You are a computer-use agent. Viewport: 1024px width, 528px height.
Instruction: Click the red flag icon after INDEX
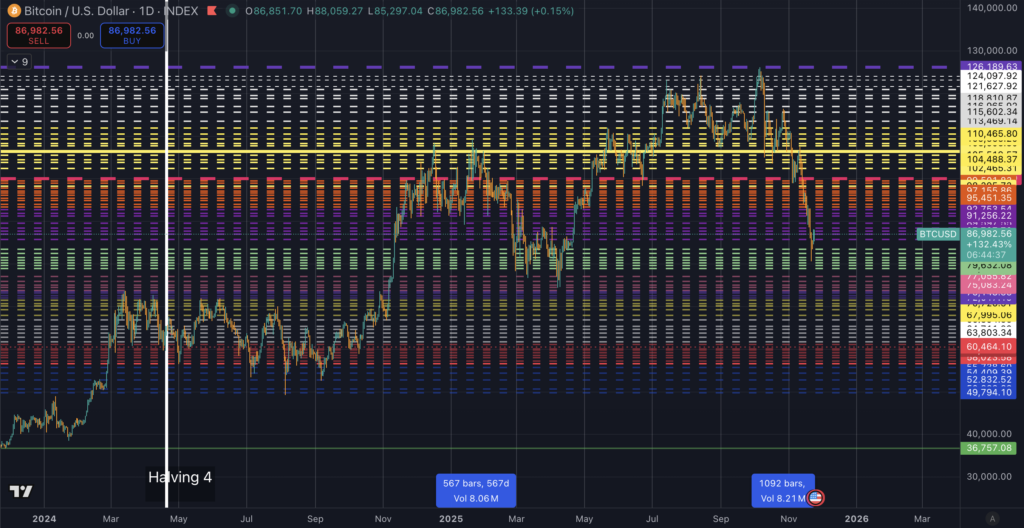[210, 11]
